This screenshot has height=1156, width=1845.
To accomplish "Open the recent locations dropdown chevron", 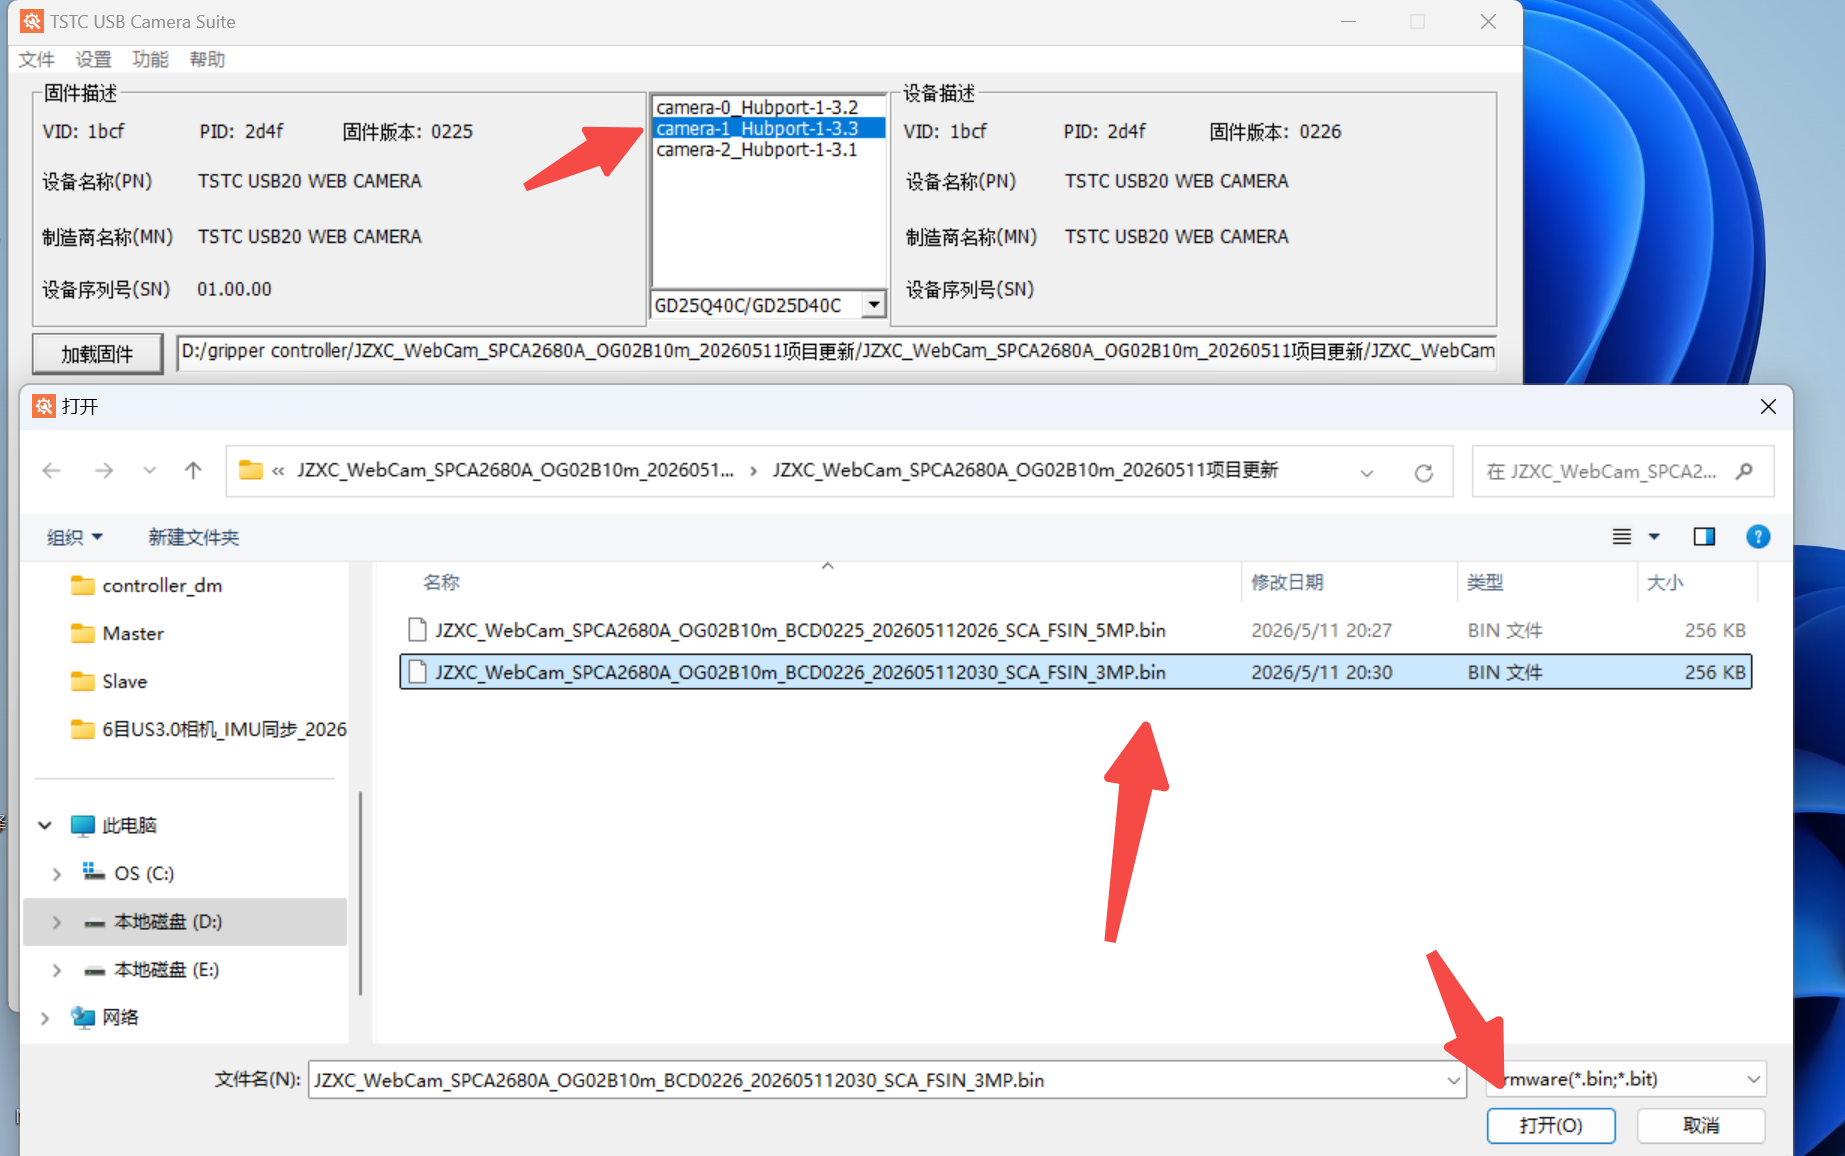I will [149, 471].
